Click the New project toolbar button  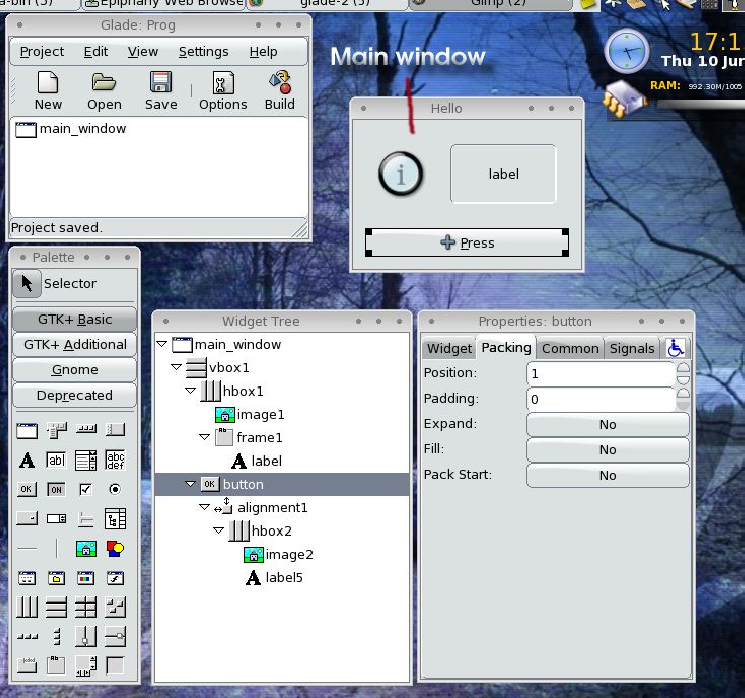point(48,91)
